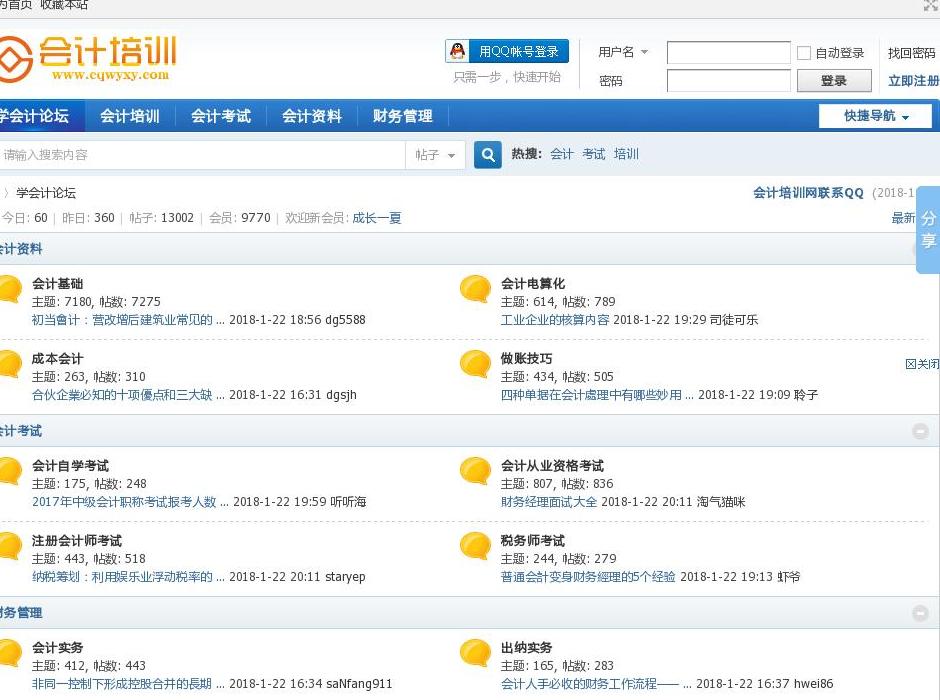Image resolution: width=940 pixels, height=700 pixels.
Task: Open post 财务经理面试大全
Action: tap(549, 502)
